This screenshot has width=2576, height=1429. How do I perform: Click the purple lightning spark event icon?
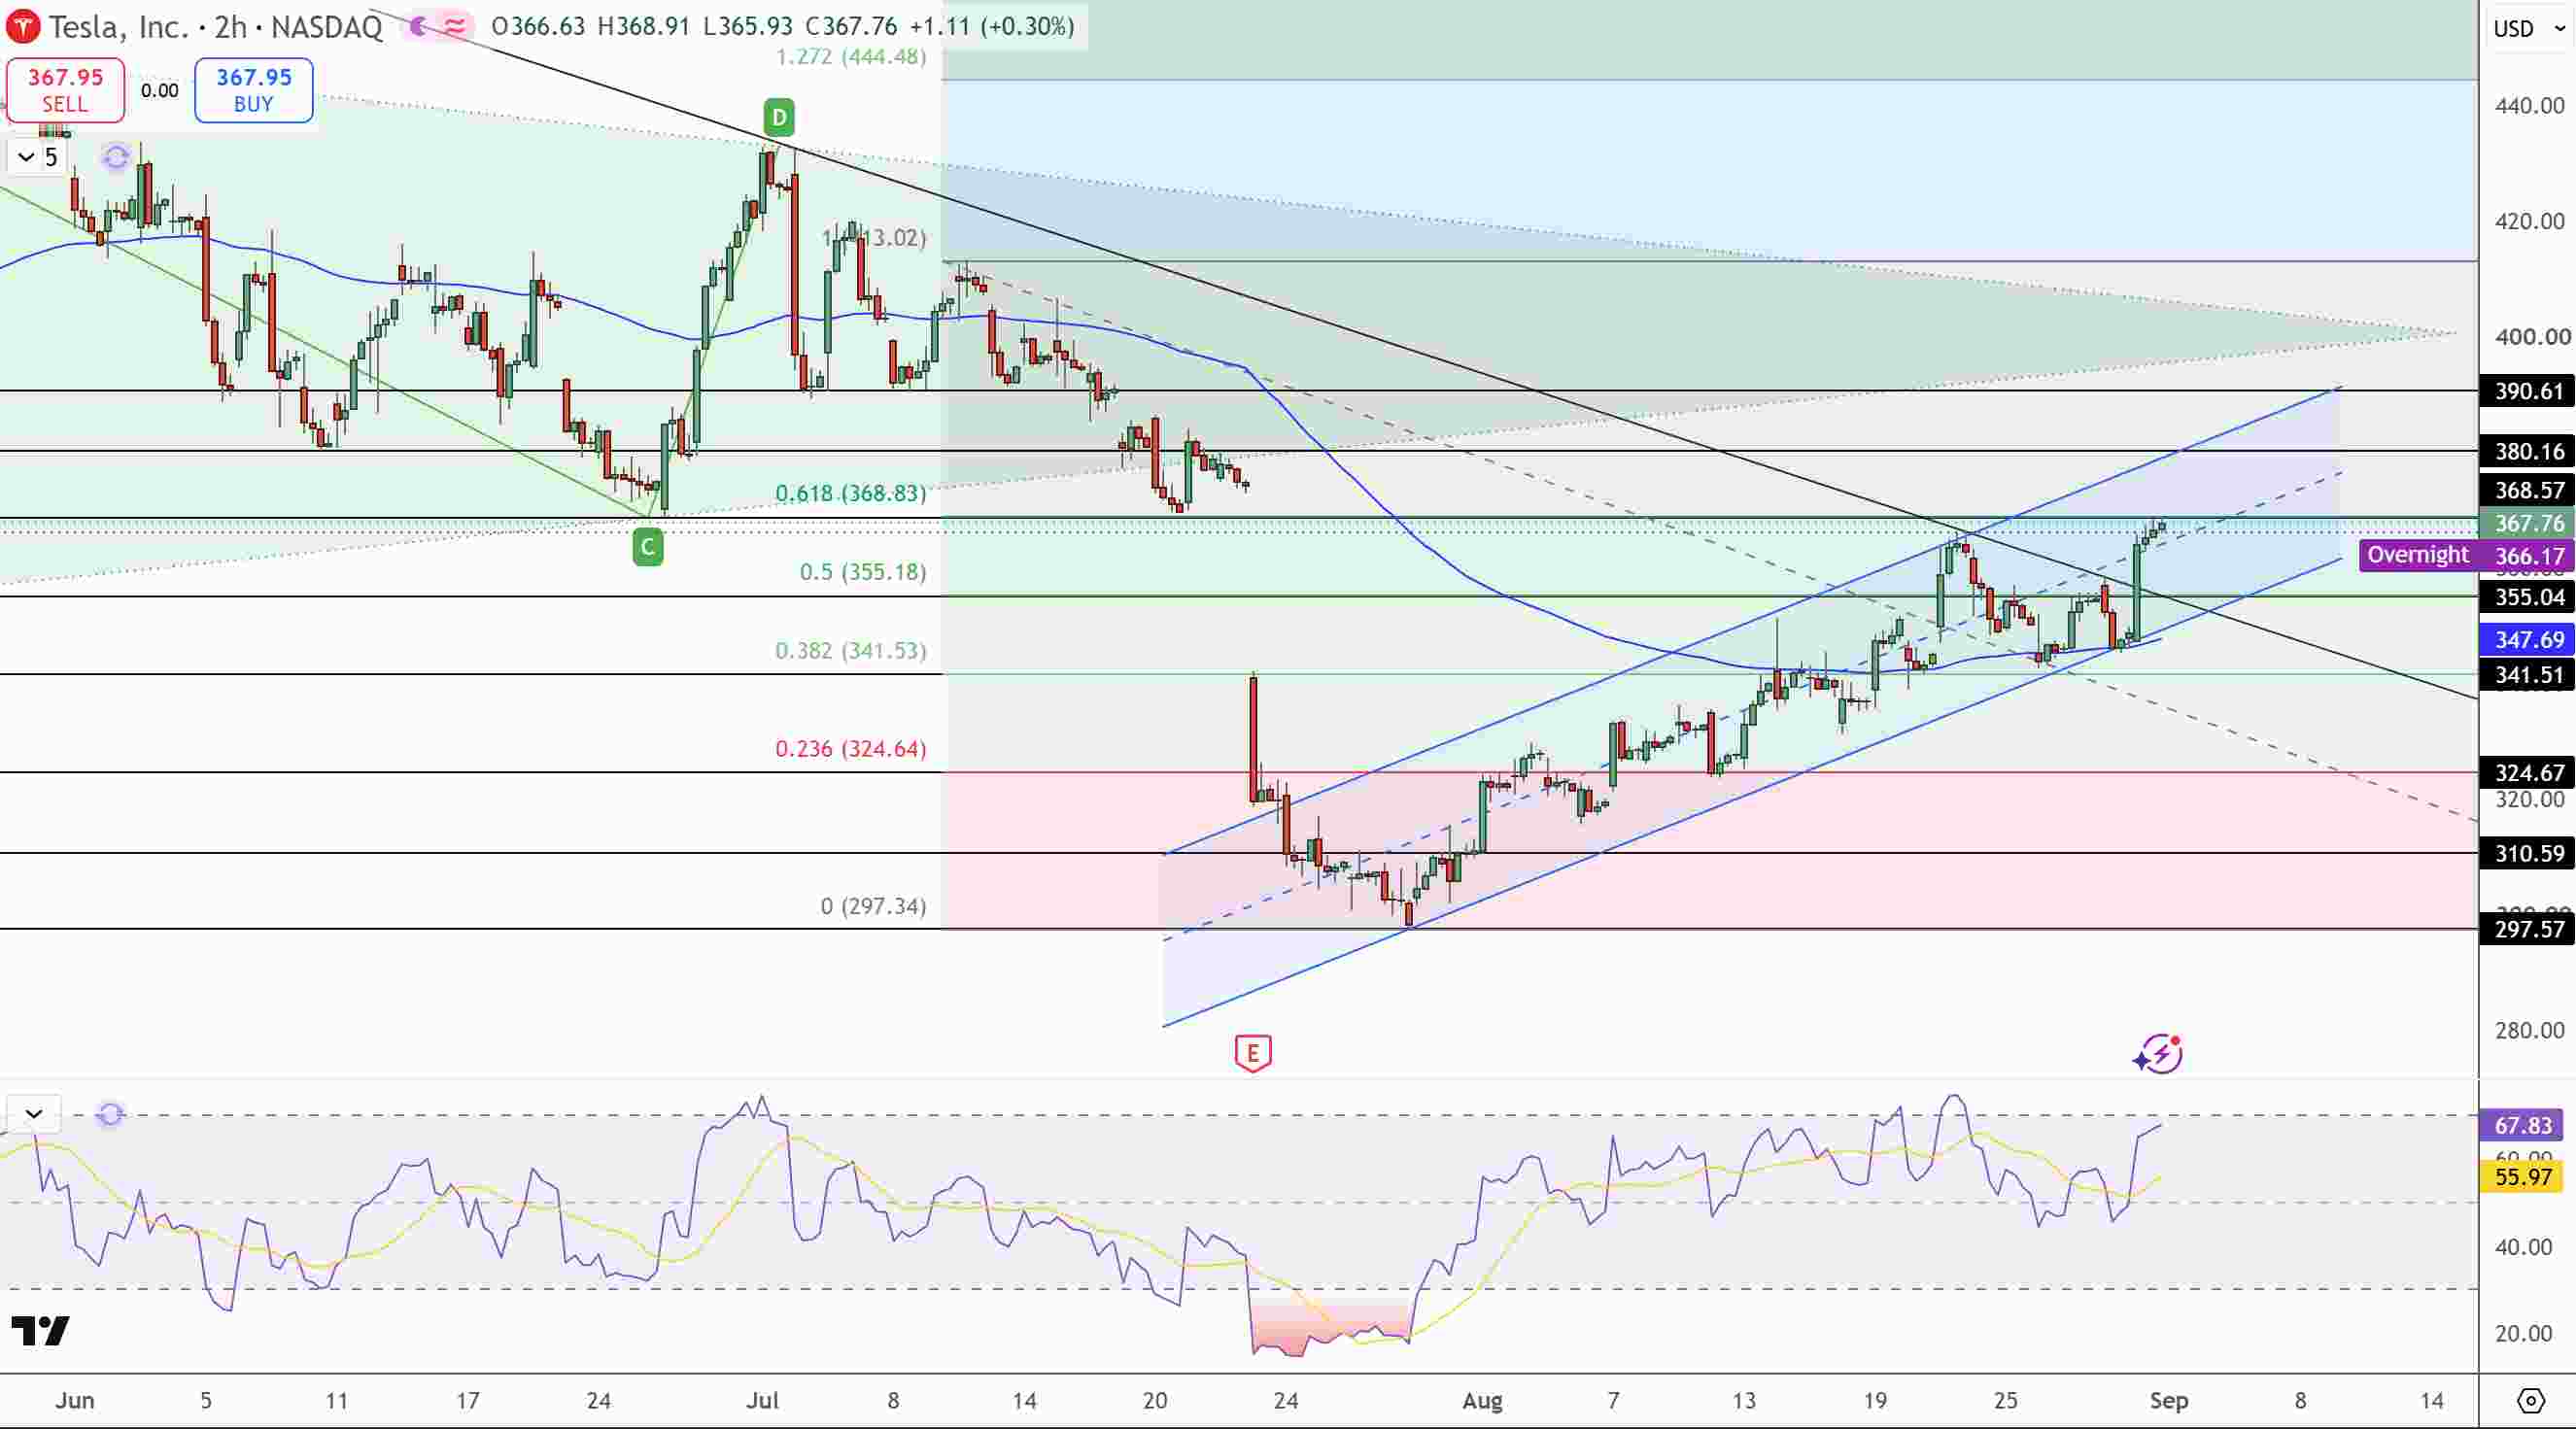pos(2159,1054)
